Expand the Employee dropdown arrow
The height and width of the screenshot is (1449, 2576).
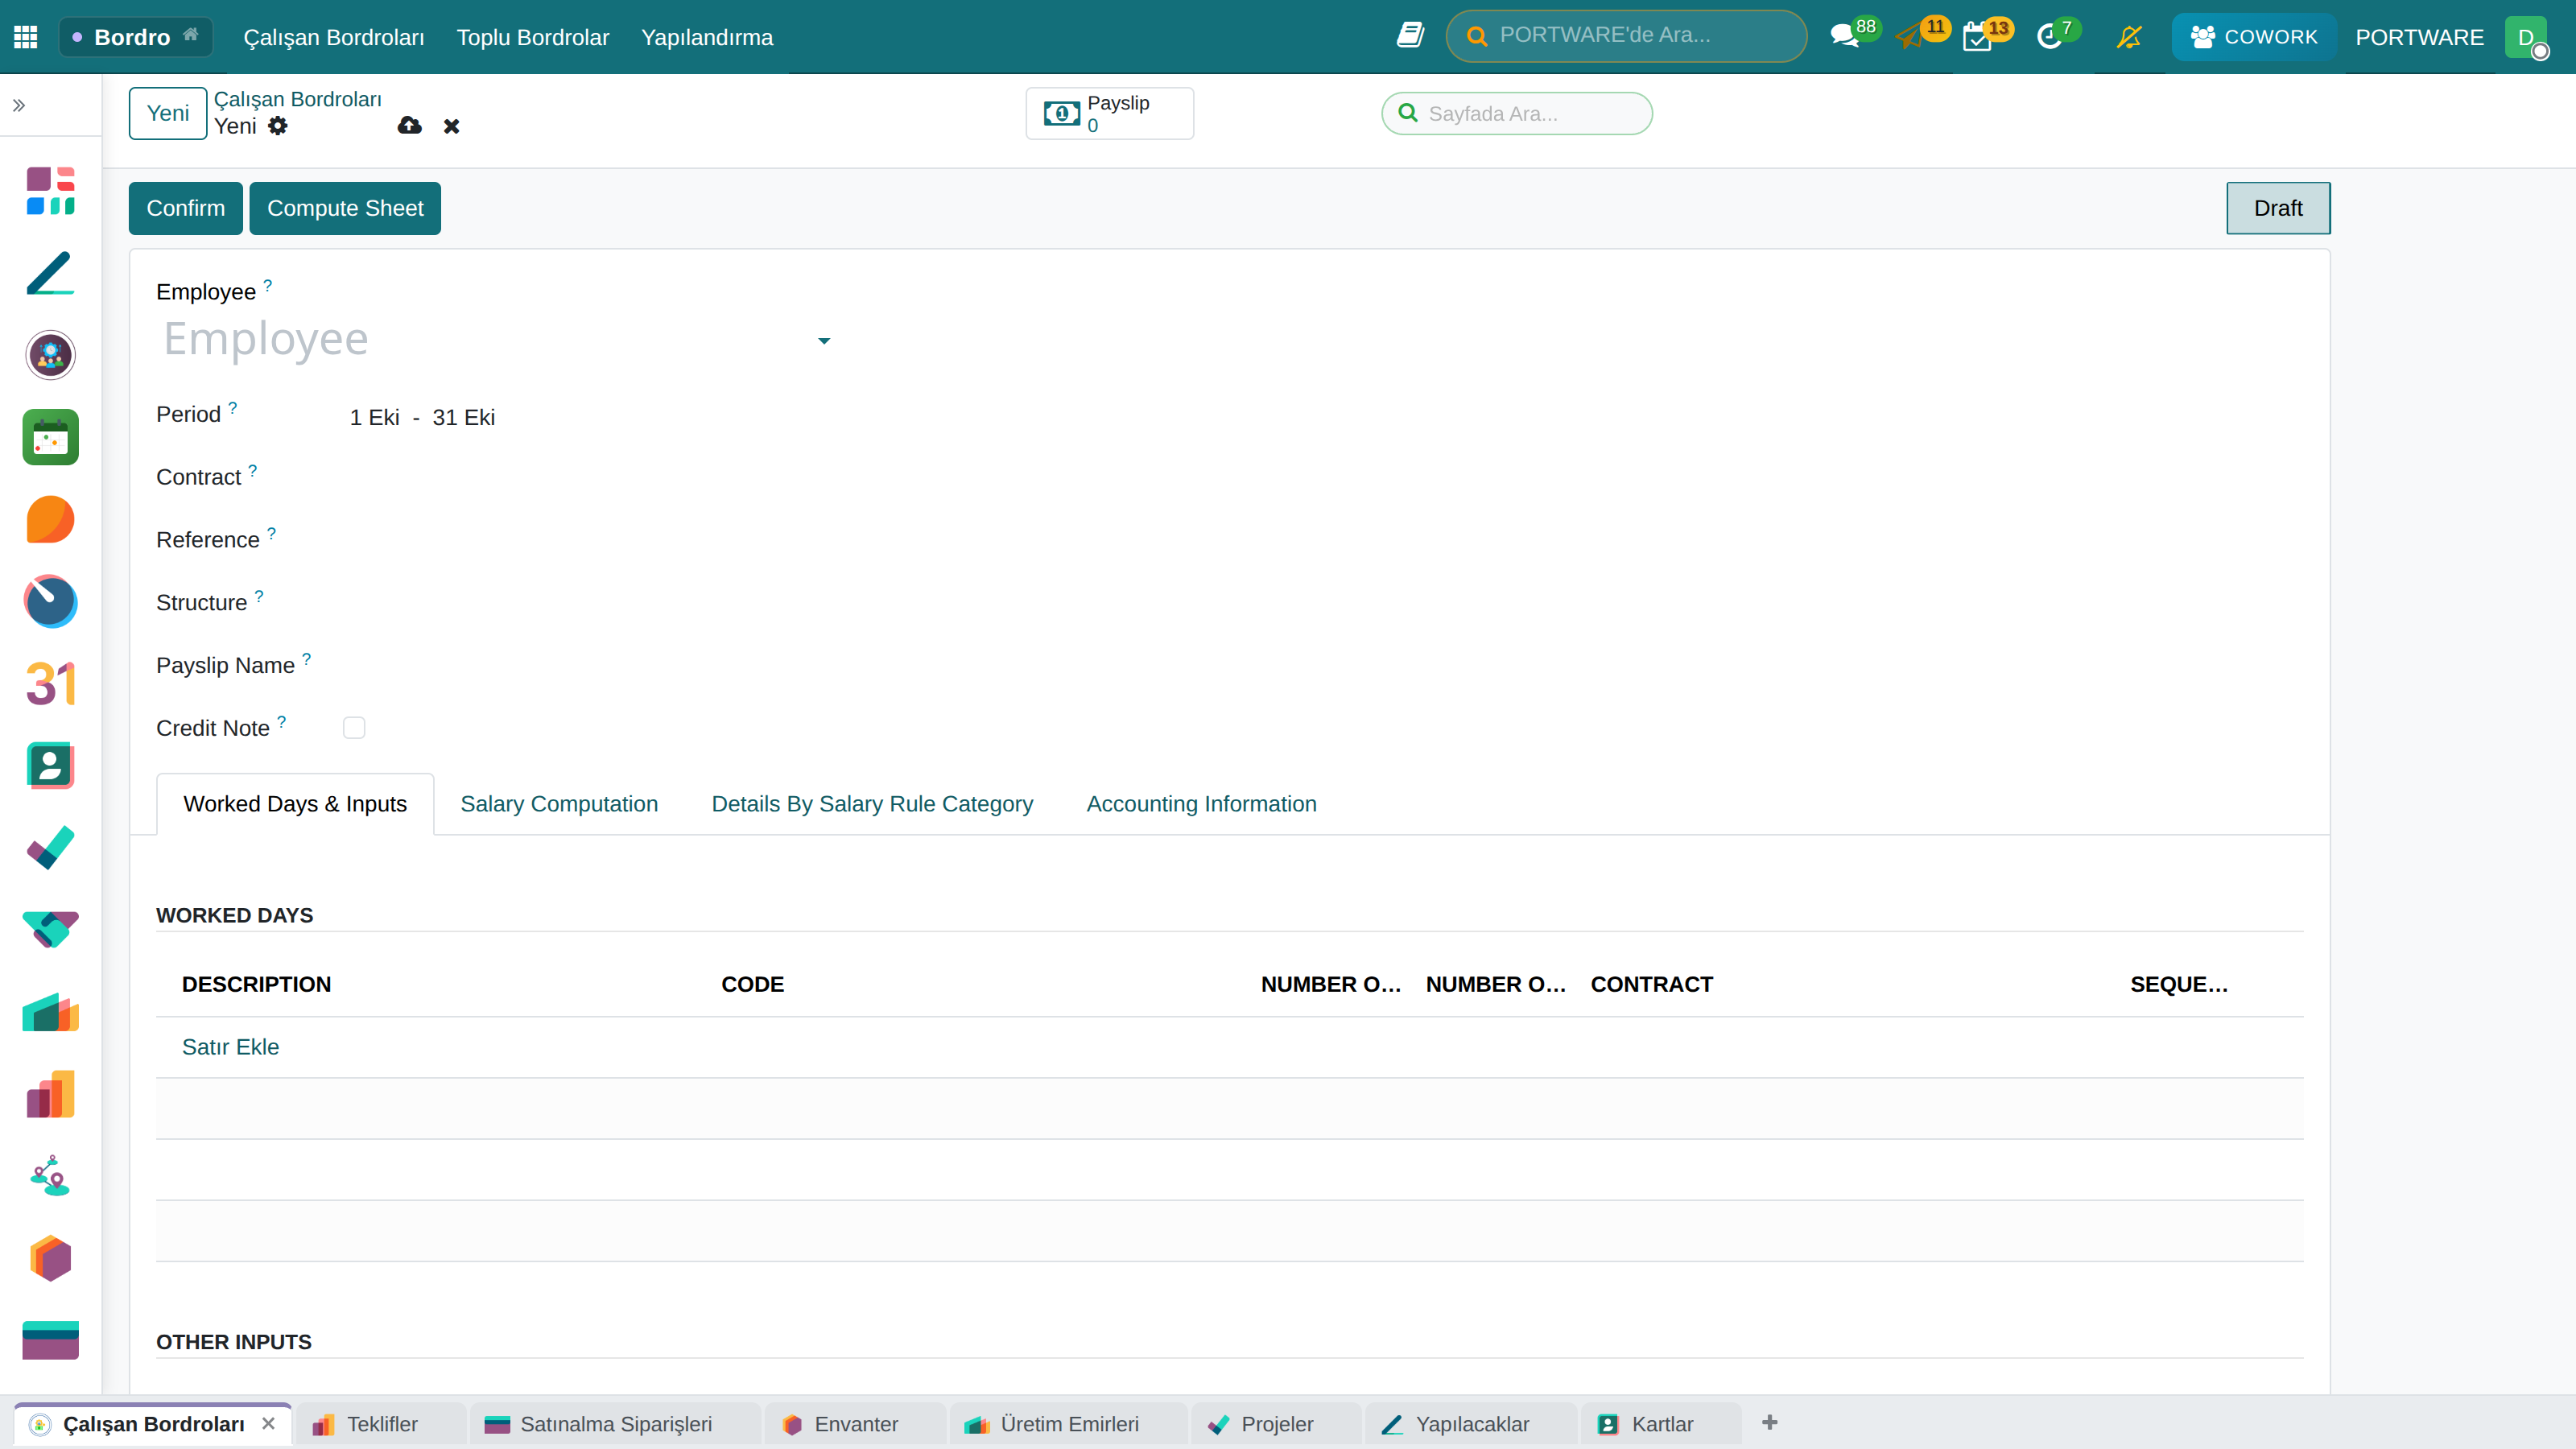click(x=824, y=341)
